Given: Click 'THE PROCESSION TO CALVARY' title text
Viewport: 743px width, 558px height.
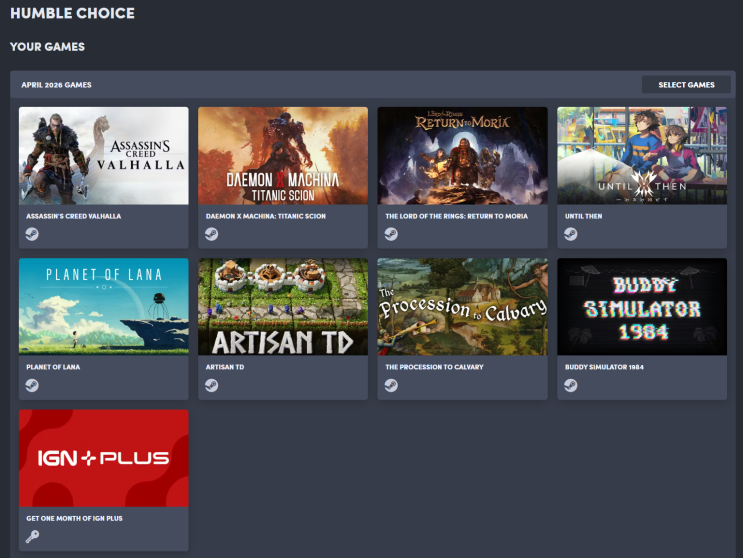Looking at the screenshot, I should [434, 367].
